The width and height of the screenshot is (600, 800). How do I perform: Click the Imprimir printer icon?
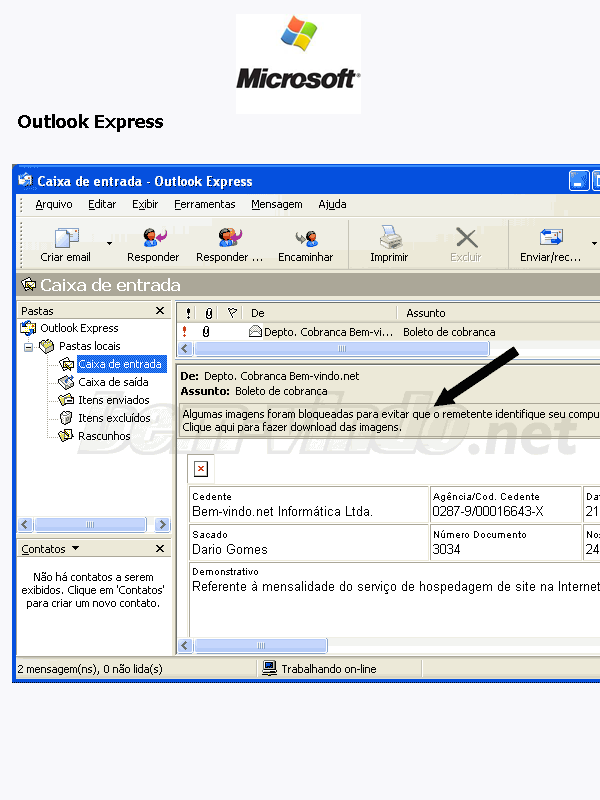click(390, 237)
